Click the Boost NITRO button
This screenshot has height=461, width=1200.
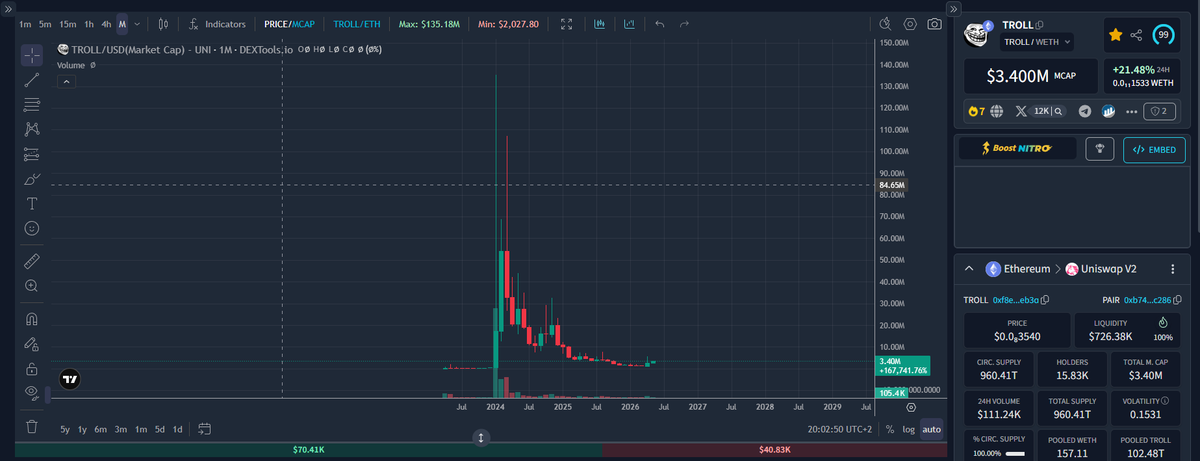click(1018, 149)
